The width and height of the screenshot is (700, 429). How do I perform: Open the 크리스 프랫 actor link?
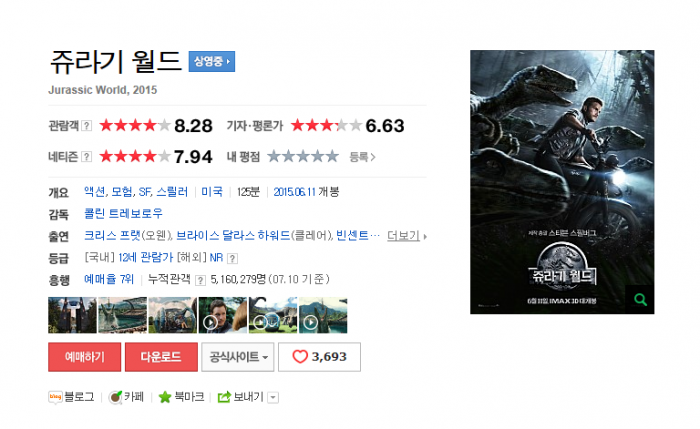pos(112,235)
